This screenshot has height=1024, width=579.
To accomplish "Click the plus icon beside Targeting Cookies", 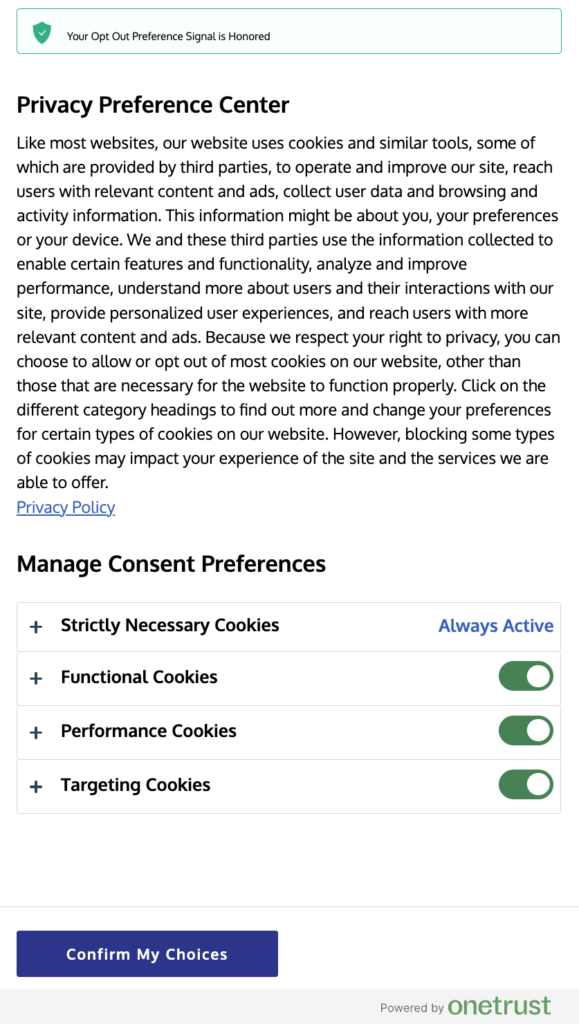I will 36,785.
